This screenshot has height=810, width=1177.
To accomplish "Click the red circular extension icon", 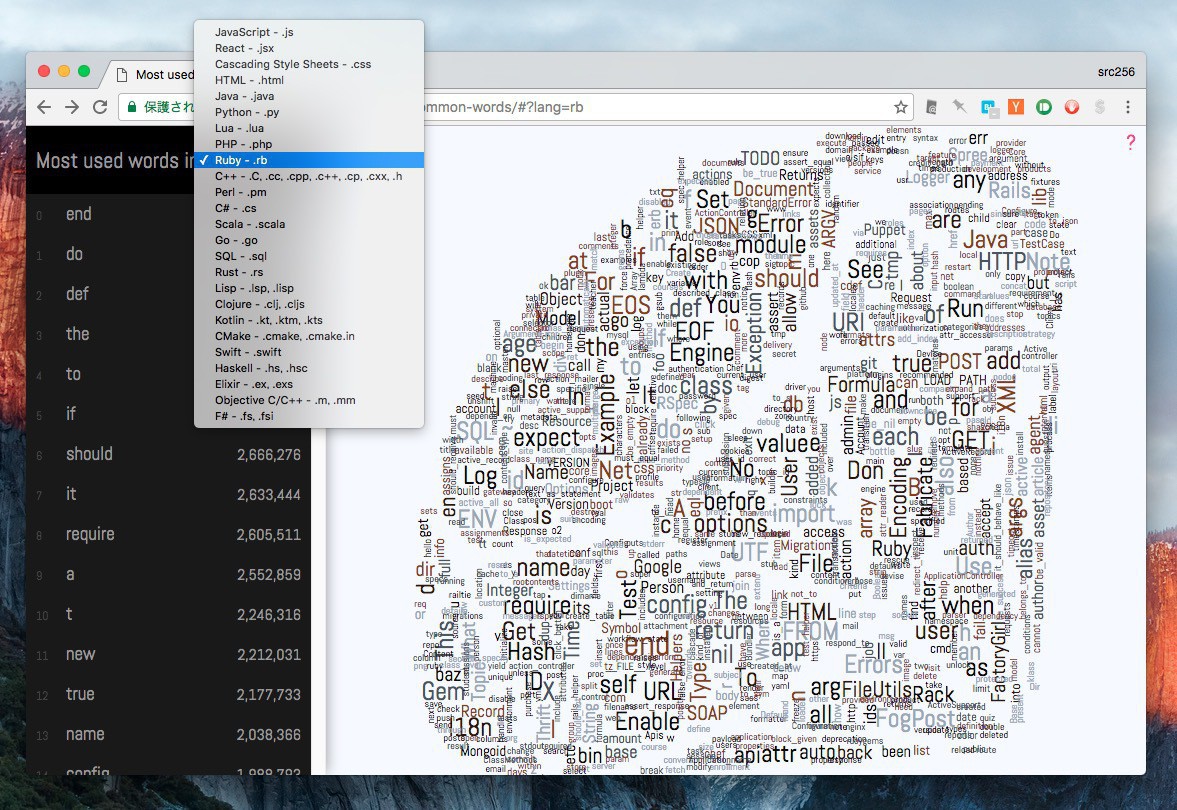I will coord(1072,107).
